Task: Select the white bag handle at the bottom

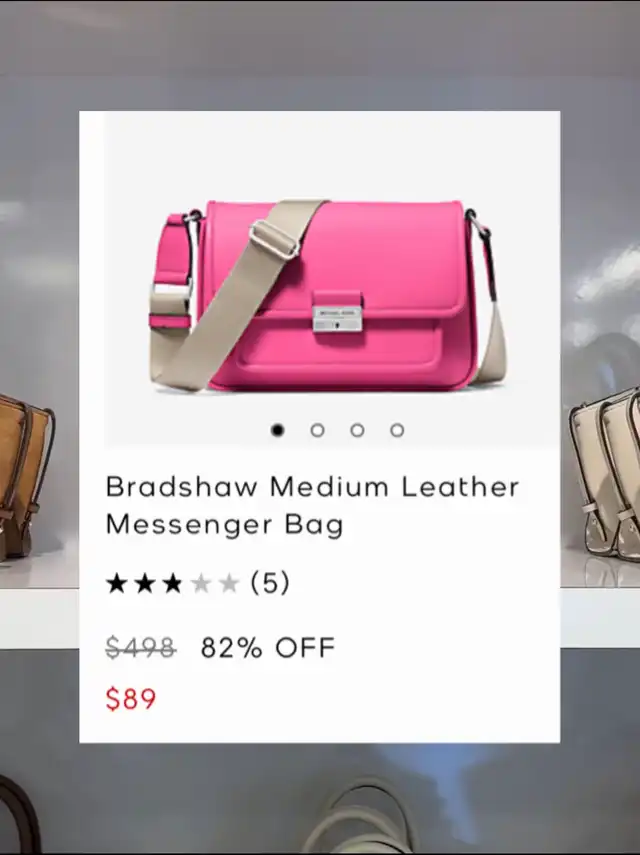Action: point(358,816)
